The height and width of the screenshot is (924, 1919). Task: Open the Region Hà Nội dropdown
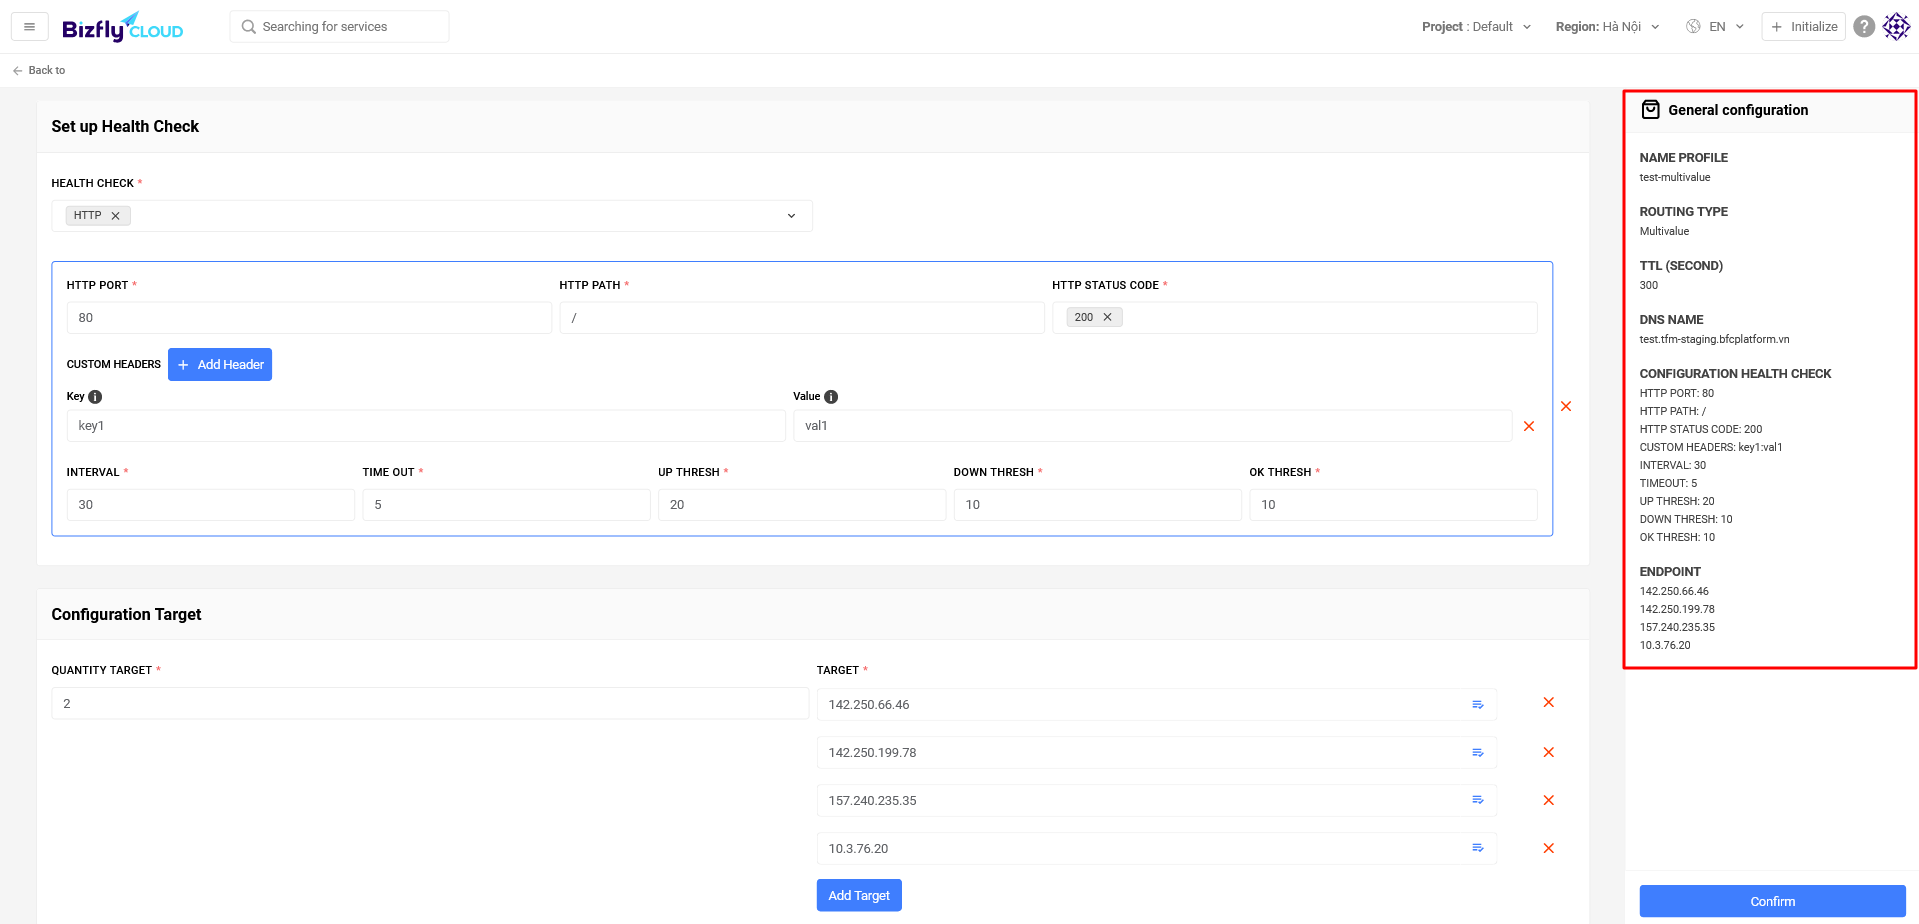1607,27
